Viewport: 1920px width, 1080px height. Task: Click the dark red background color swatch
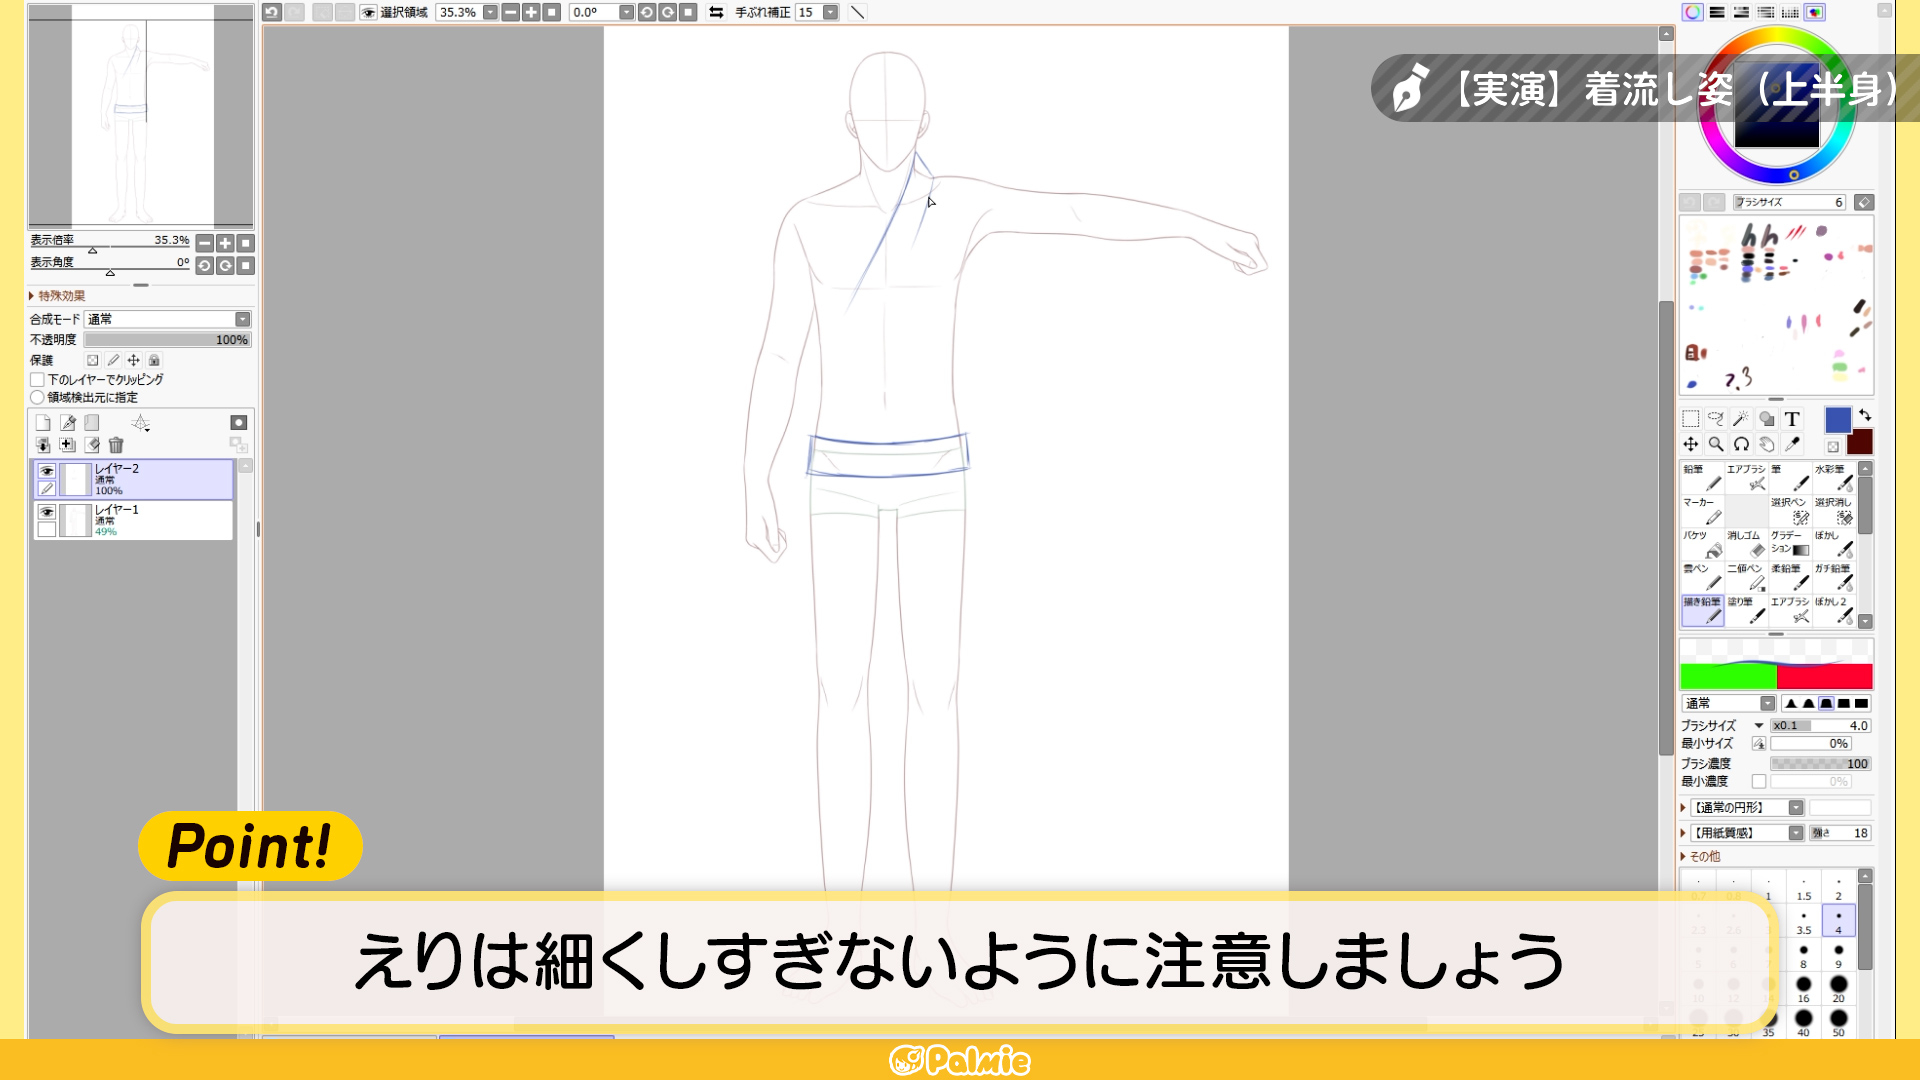click(1860, 442)
